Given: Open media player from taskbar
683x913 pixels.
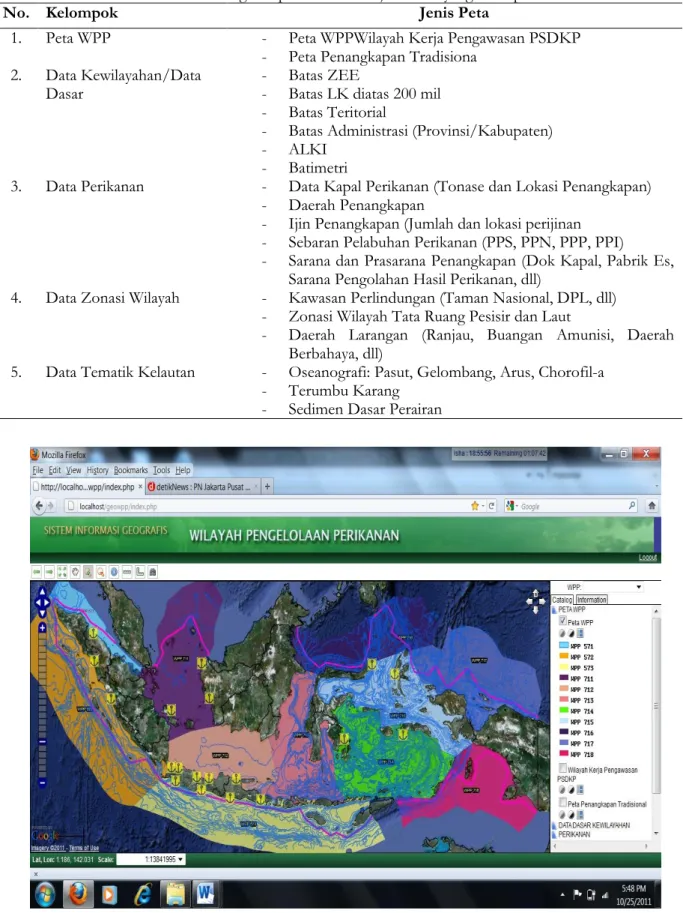Looking at the screenshot, I should click(109, 894).
